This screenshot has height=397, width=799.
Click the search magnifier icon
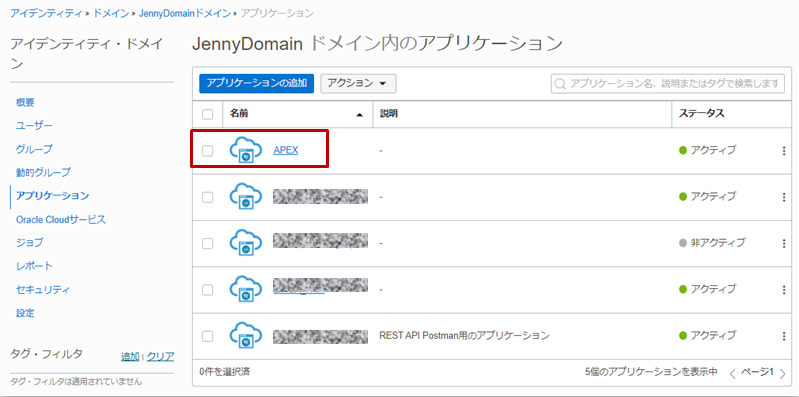[560, 84]
